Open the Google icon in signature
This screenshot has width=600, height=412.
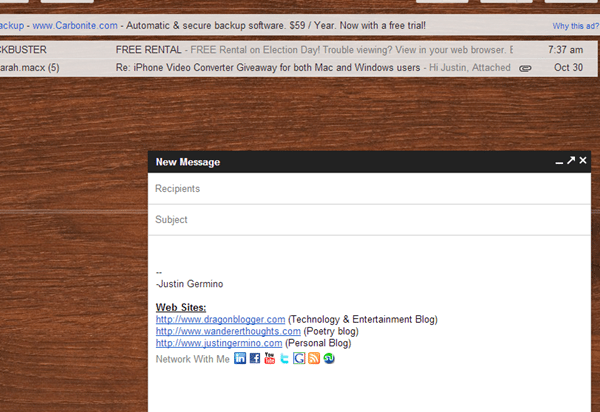tap(299, 358)
